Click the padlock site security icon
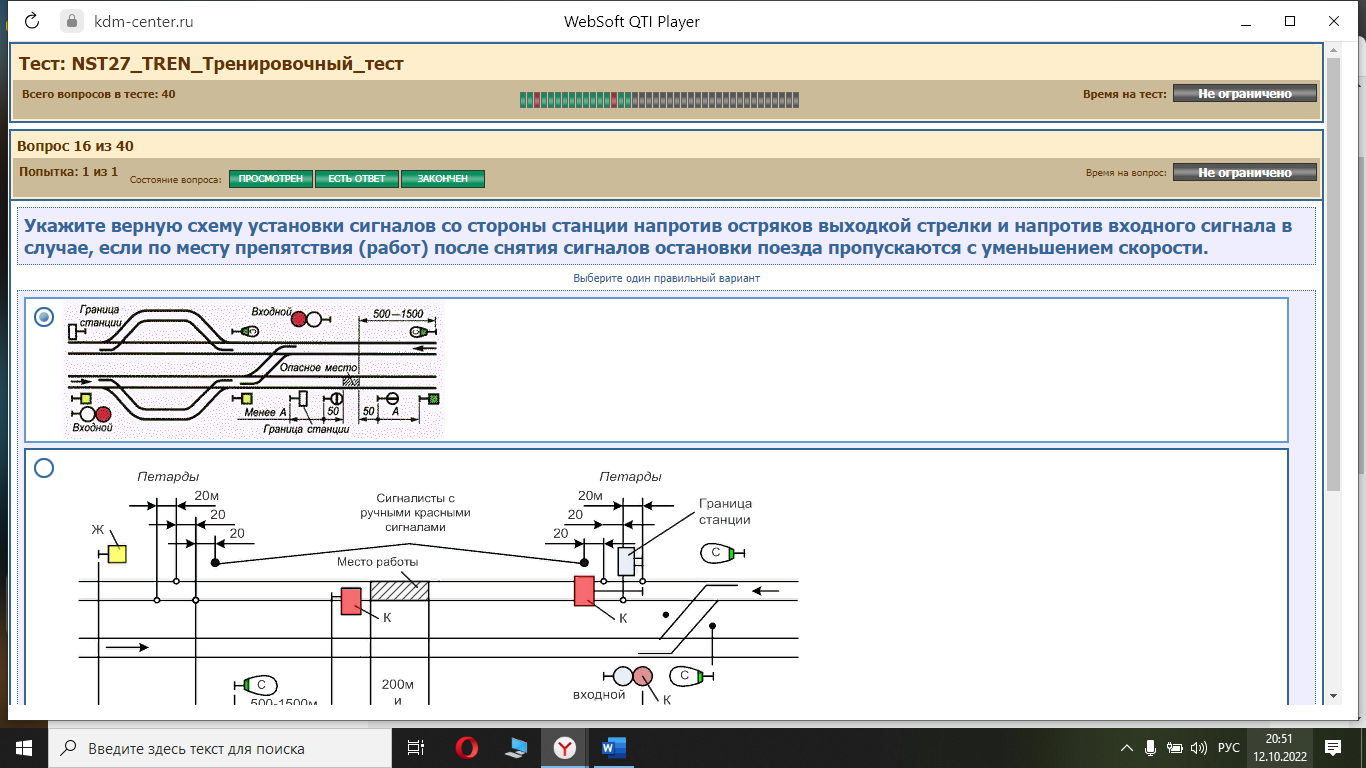The image size is (1366, 768). point(70,21)
